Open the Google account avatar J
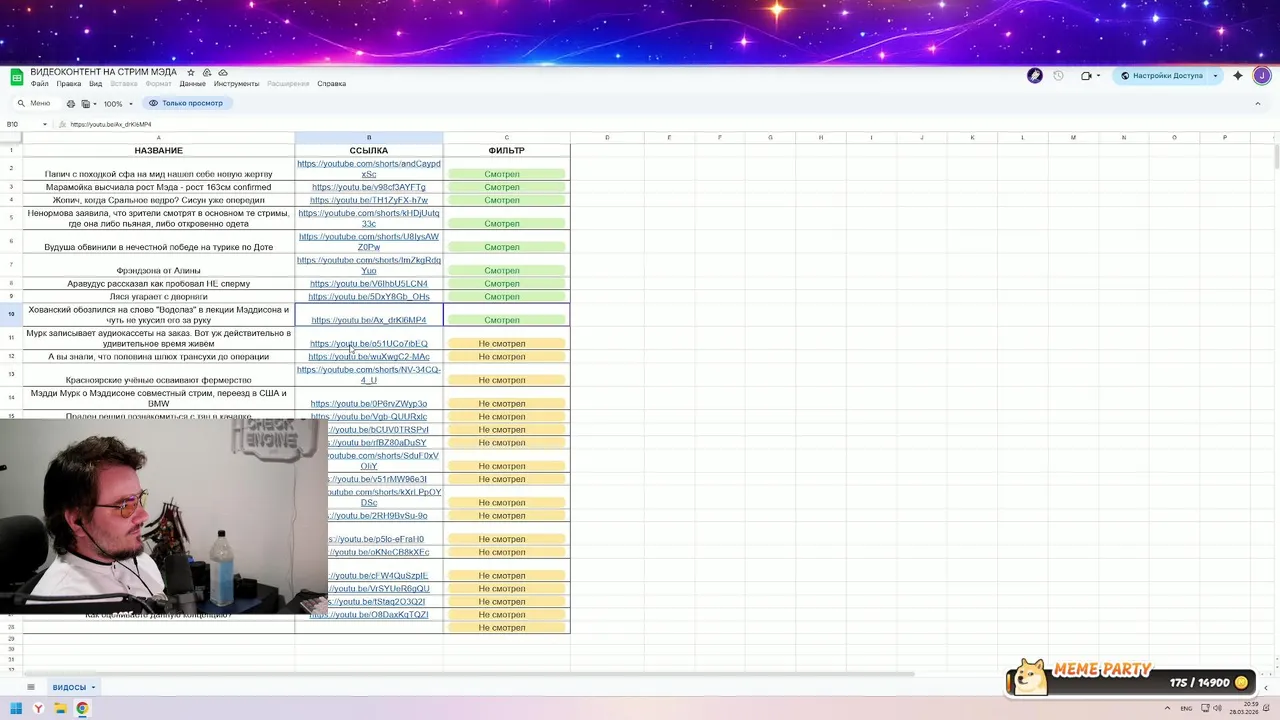This screenshot has height=720, width=1280. tap(1262, 75)
